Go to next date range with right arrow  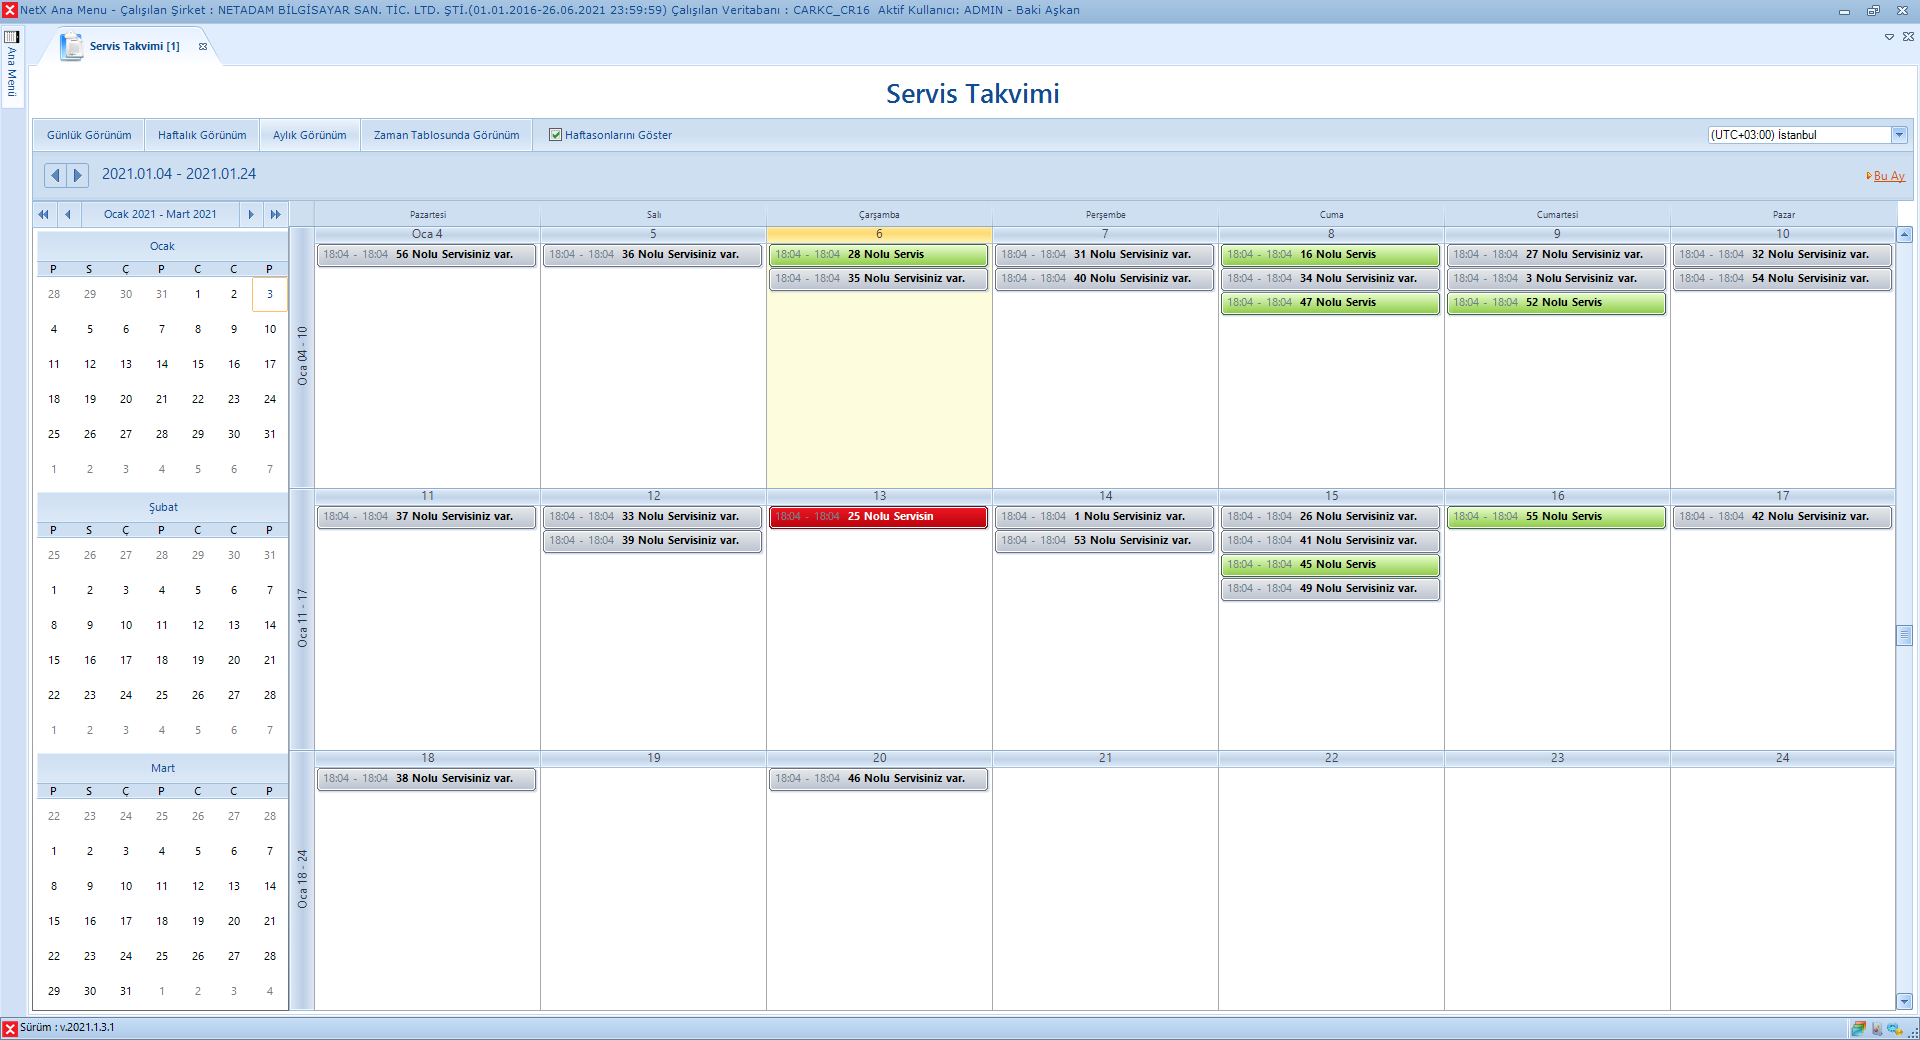coord(78,175)
